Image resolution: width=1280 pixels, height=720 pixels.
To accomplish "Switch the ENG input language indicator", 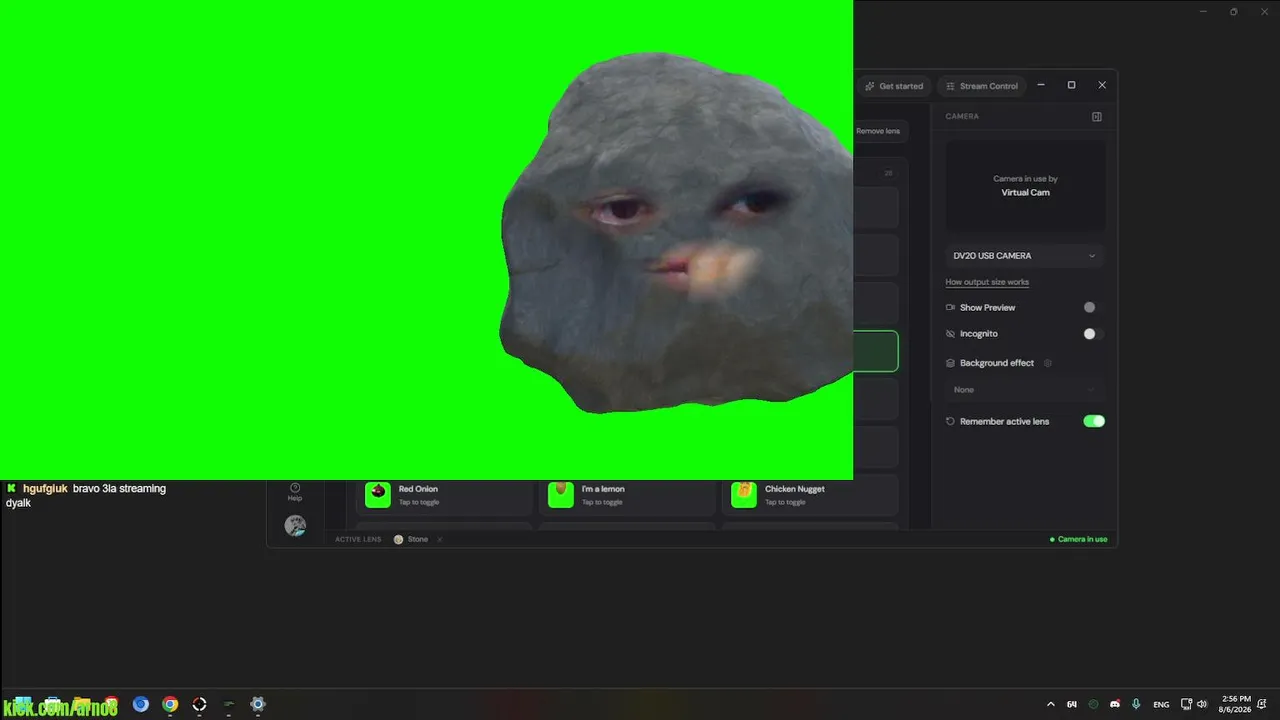I will pos(1161,704).
